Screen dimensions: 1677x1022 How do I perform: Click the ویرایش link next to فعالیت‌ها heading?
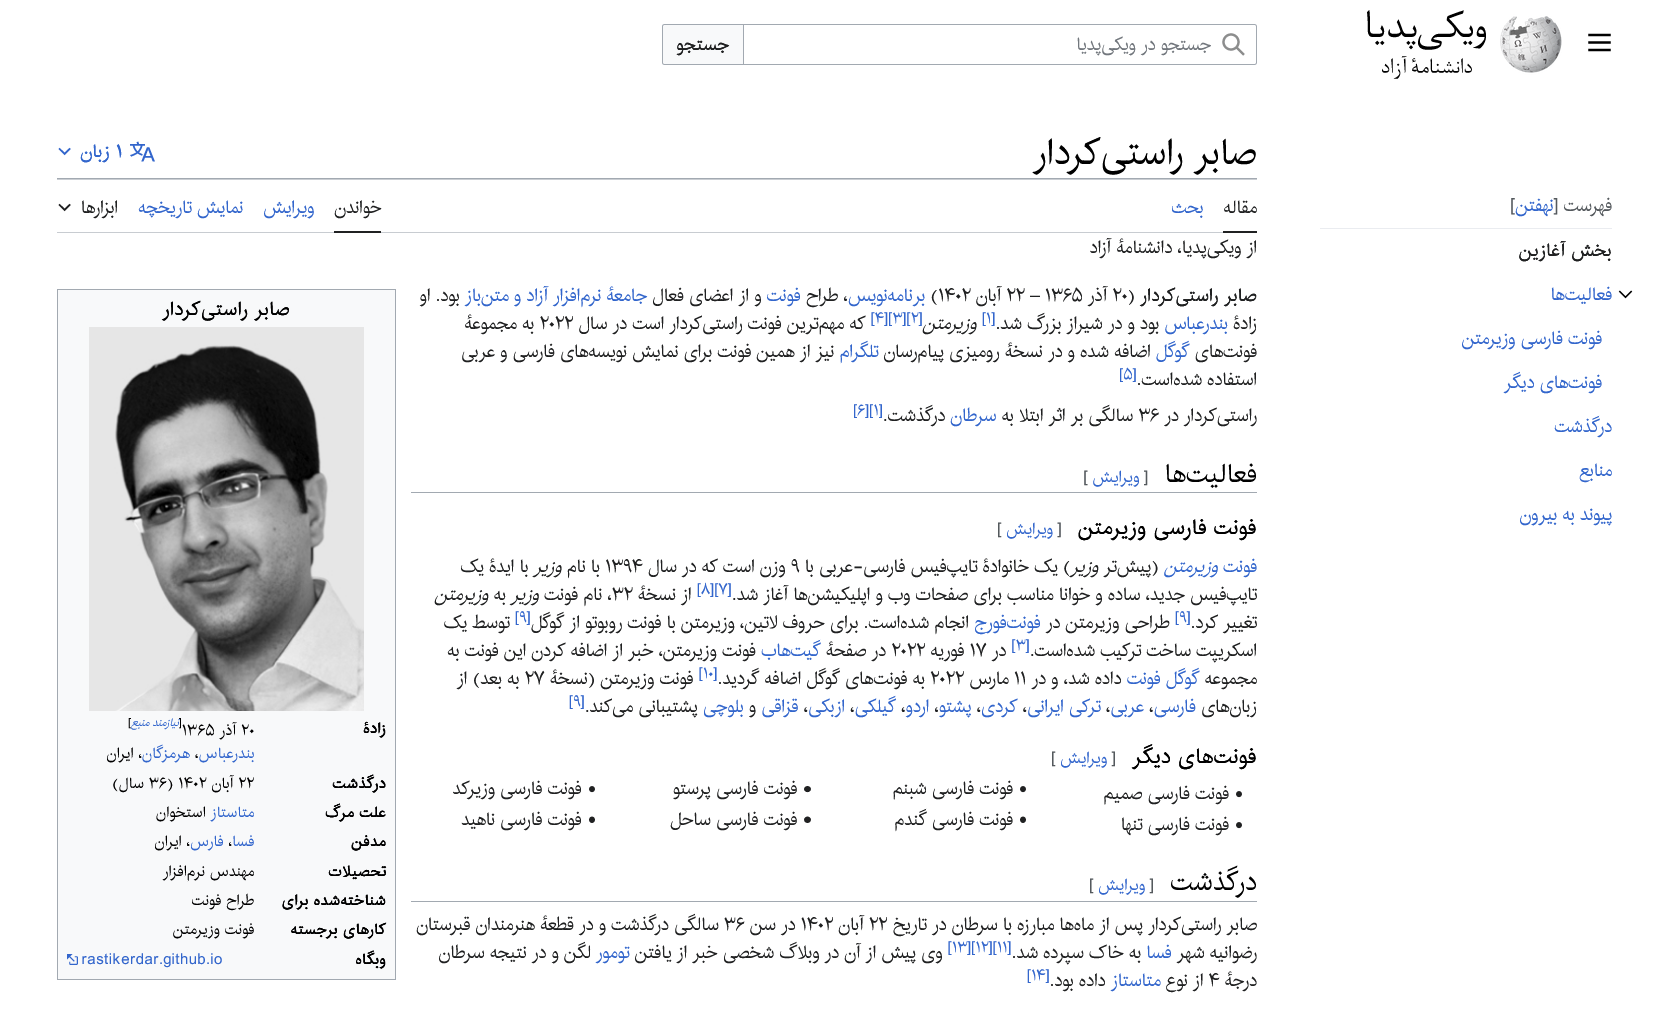click(1116, 478)
